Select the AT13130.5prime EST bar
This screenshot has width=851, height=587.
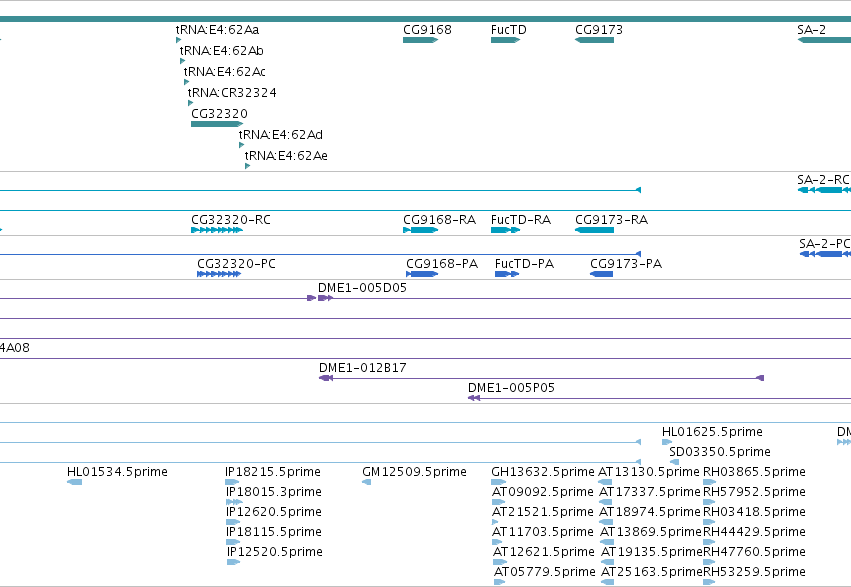point(605,482)
